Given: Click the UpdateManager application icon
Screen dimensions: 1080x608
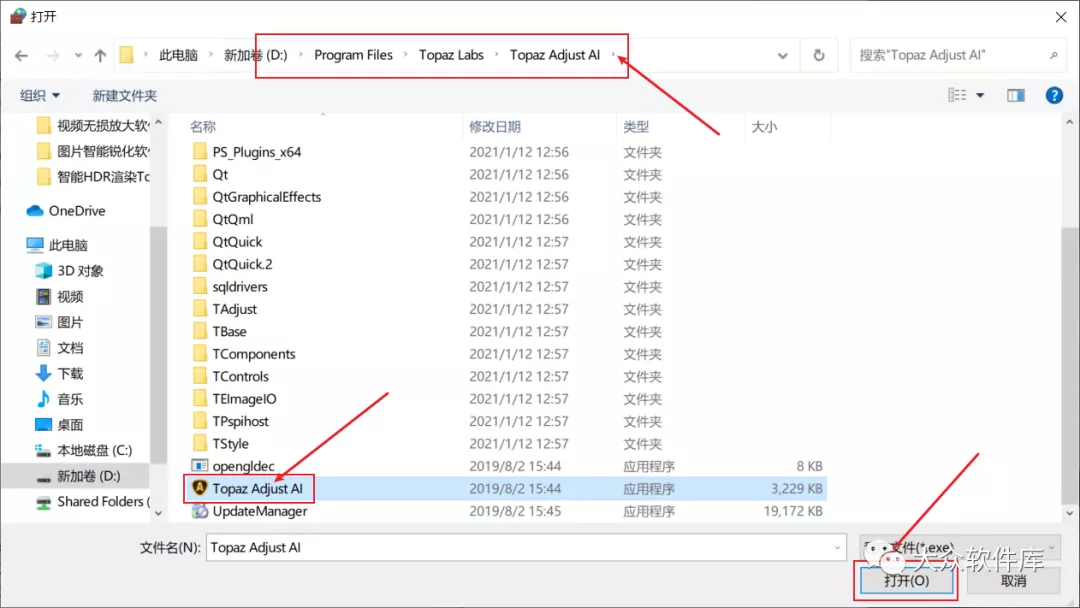Looking at the screenshot, I should (x=199, y=511).
